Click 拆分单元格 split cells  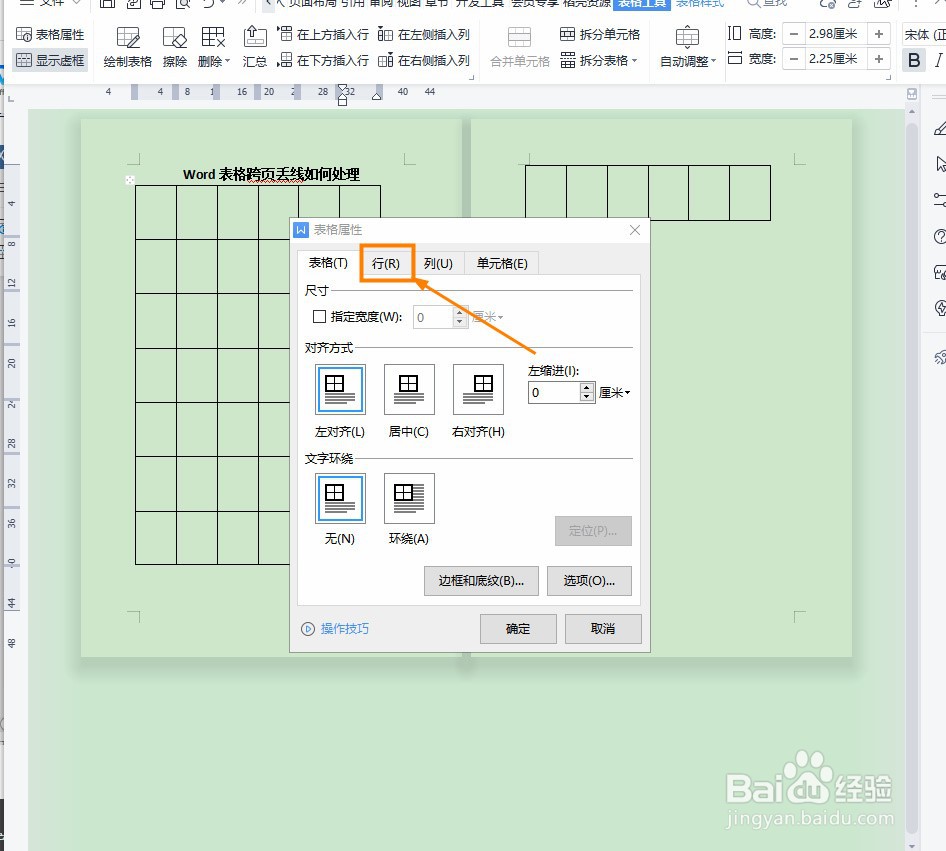tap(600, 34)
